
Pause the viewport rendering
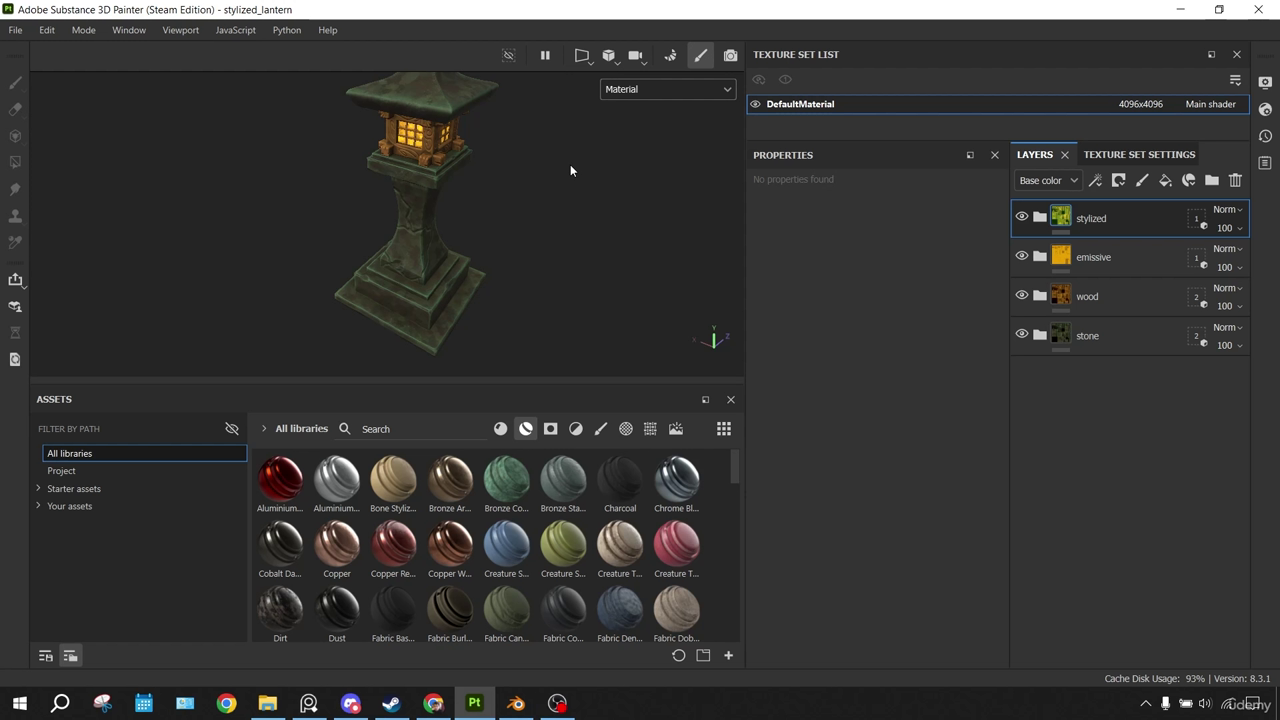tap(545, 56)
